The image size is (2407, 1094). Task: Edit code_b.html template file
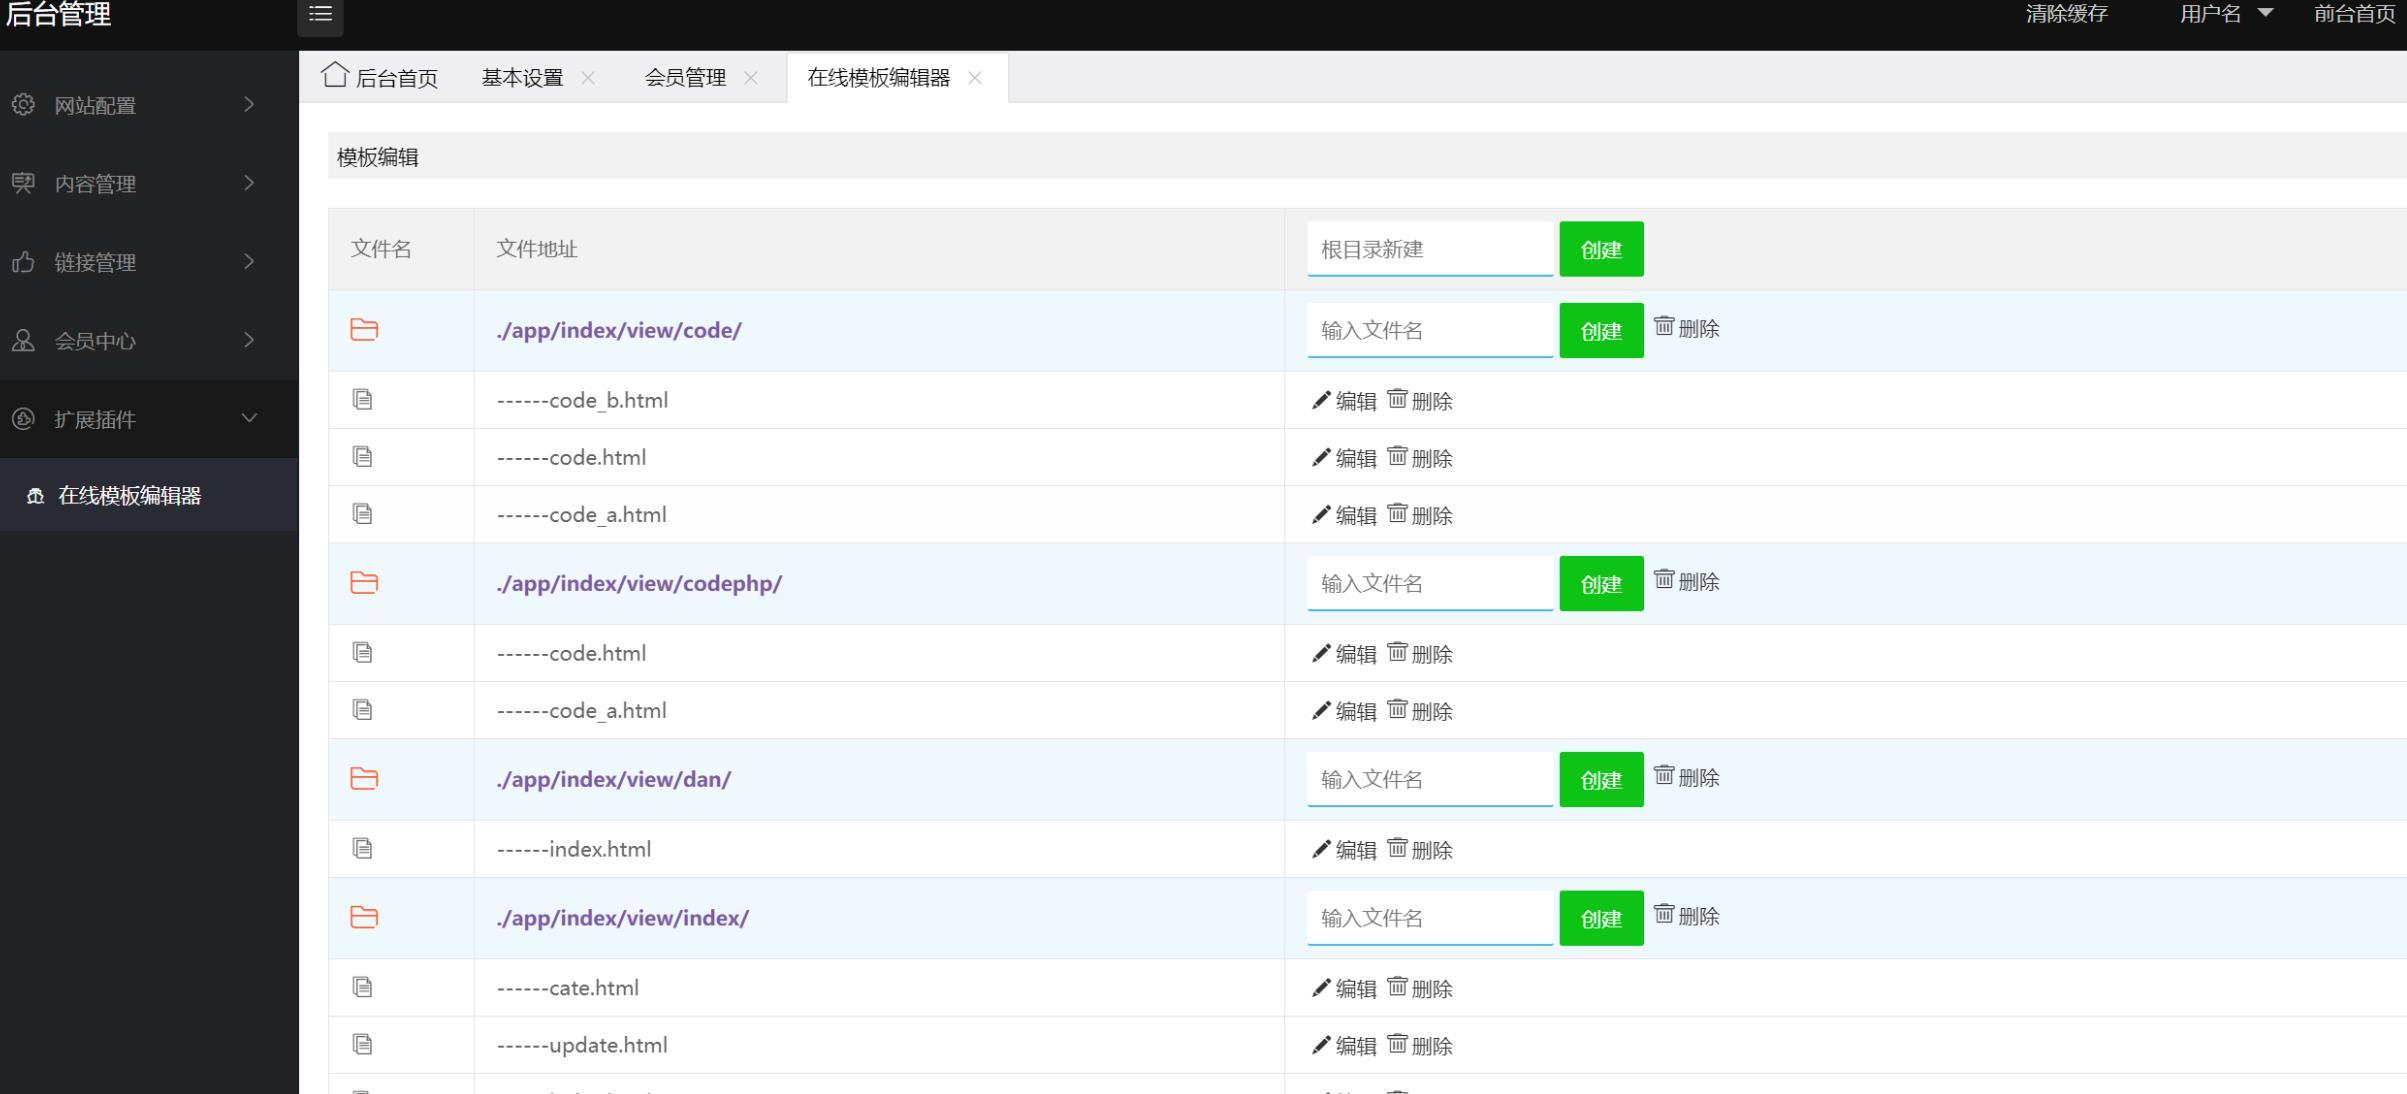pyautogui.click(x=1344, y=401)
